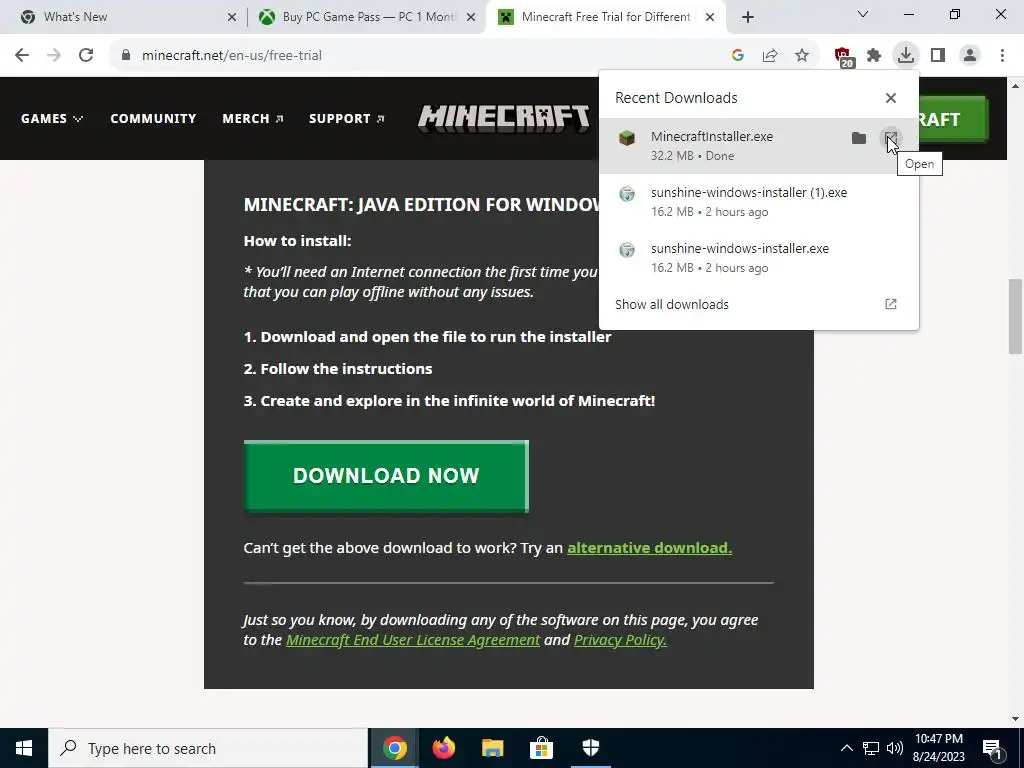Viewport: 1024px width, 768px height.
Task: Click the Show all downloads external icon
Action: 891,304
